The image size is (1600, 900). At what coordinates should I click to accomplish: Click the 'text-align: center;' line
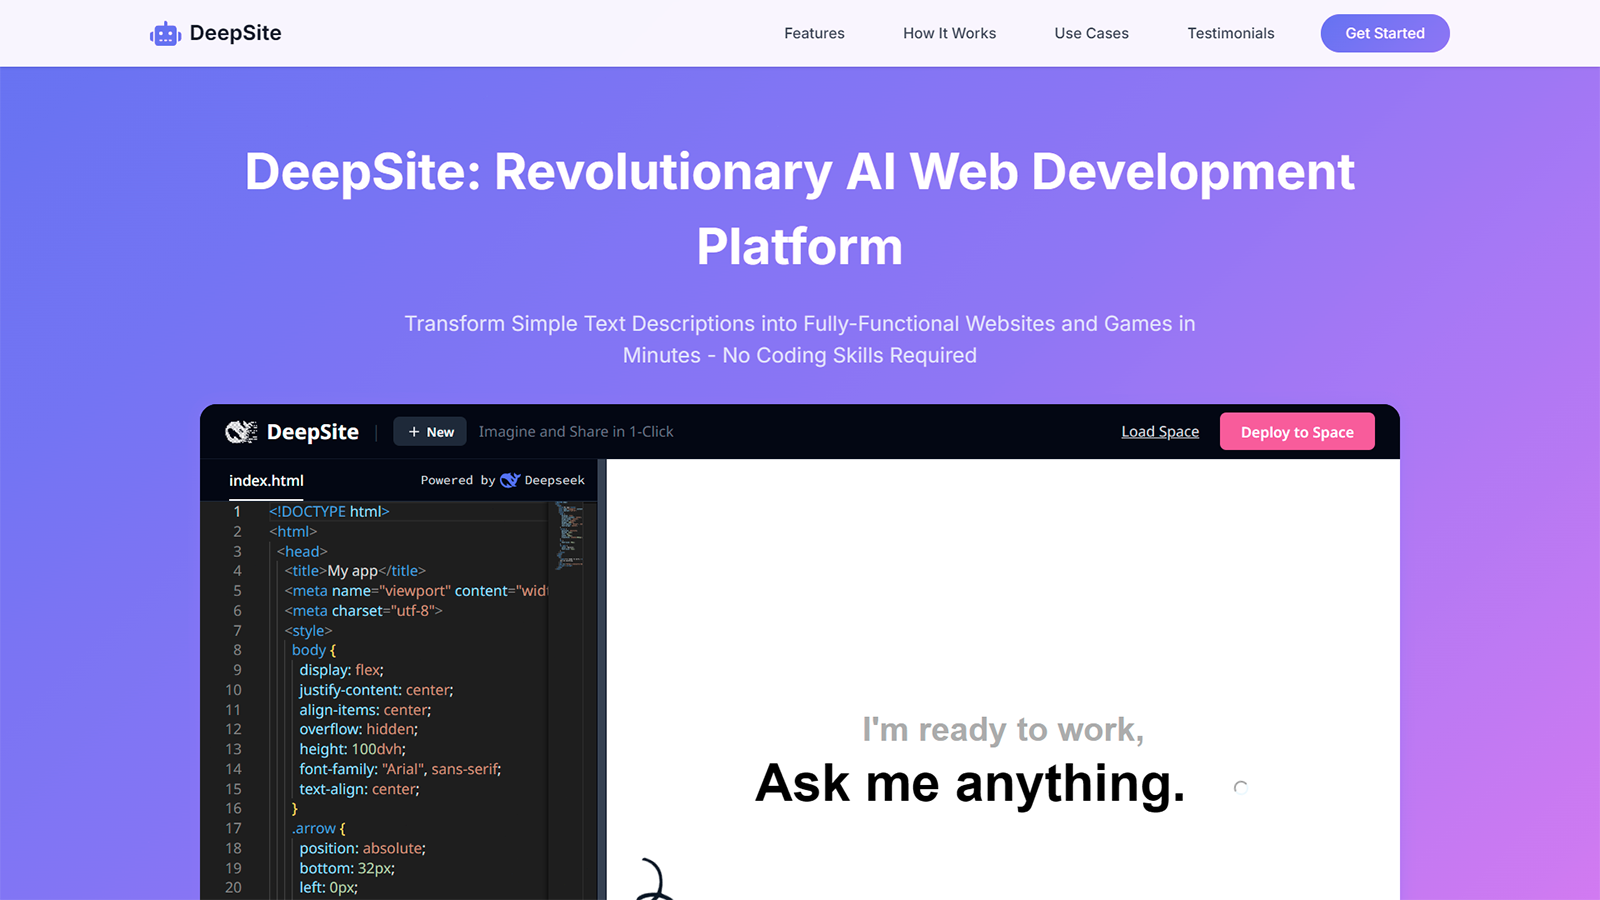[x=359, y=789]
